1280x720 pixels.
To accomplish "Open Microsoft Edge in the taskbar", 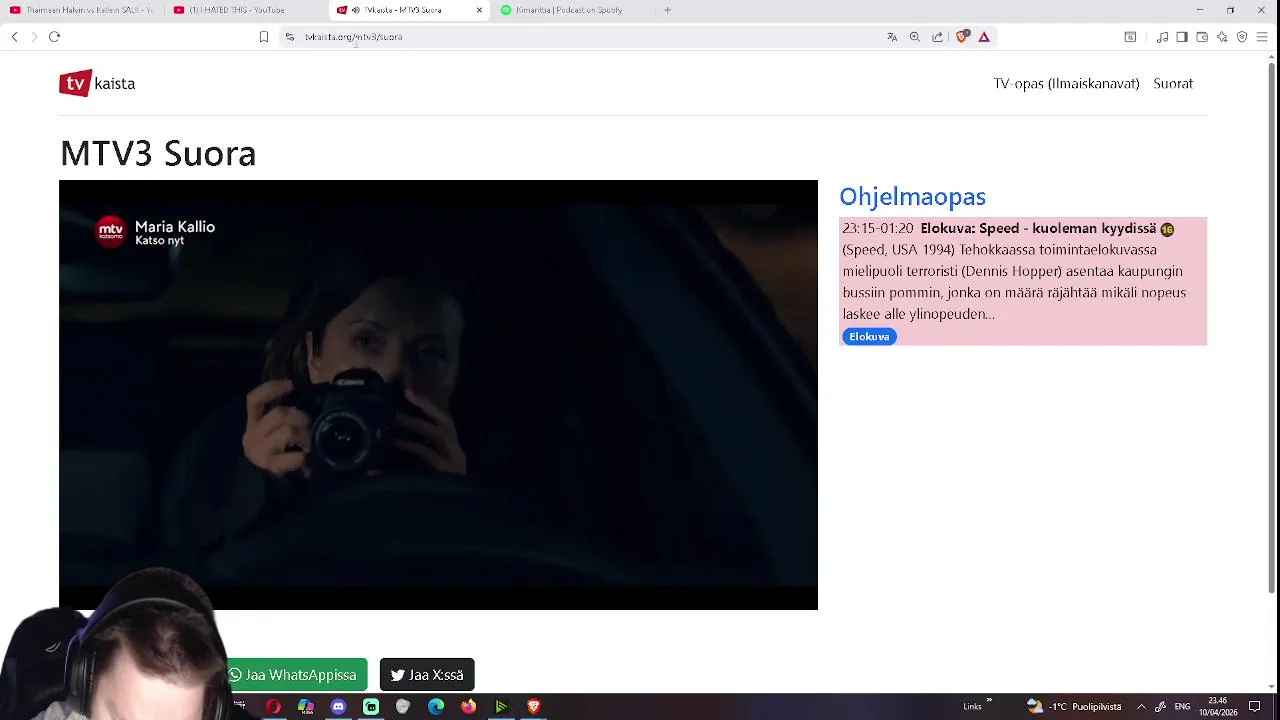I will tap(436, 707).
